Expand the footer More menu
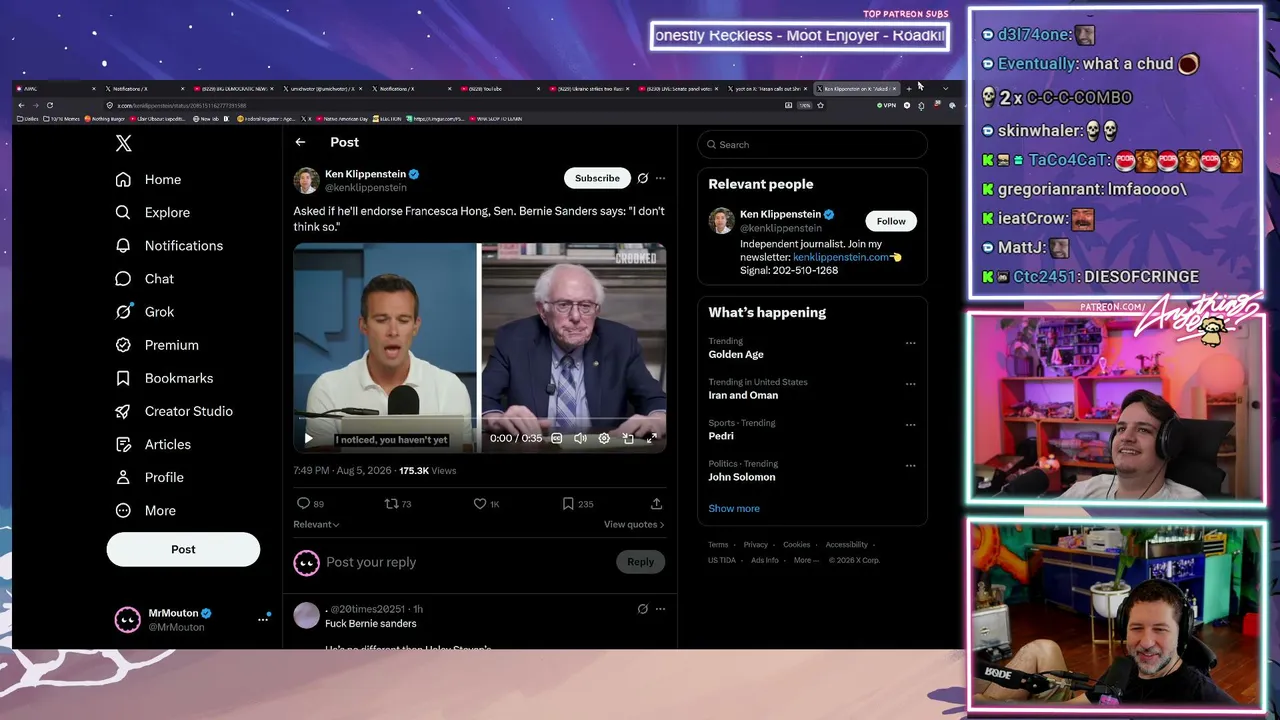This screenshot has width=1280, height=720. [x=805, y=560]
